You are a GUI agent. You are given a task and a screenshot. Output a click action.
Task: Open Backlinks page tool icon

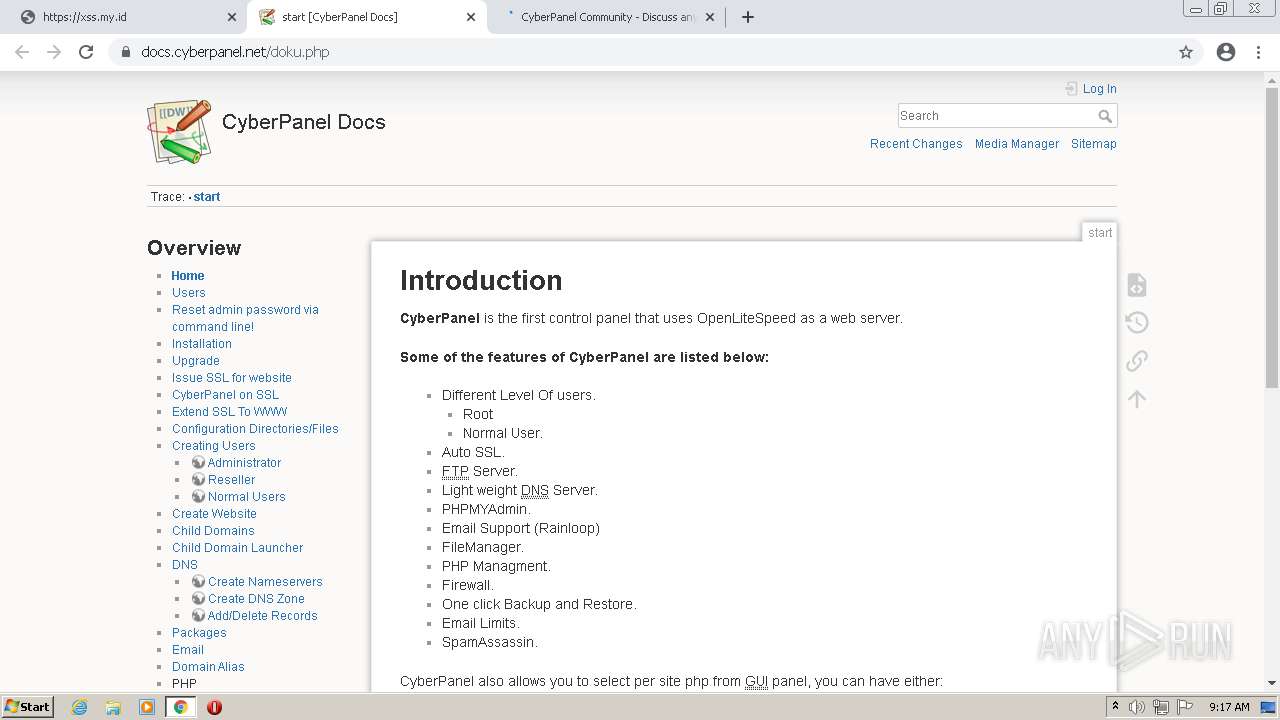(1136, 360)
